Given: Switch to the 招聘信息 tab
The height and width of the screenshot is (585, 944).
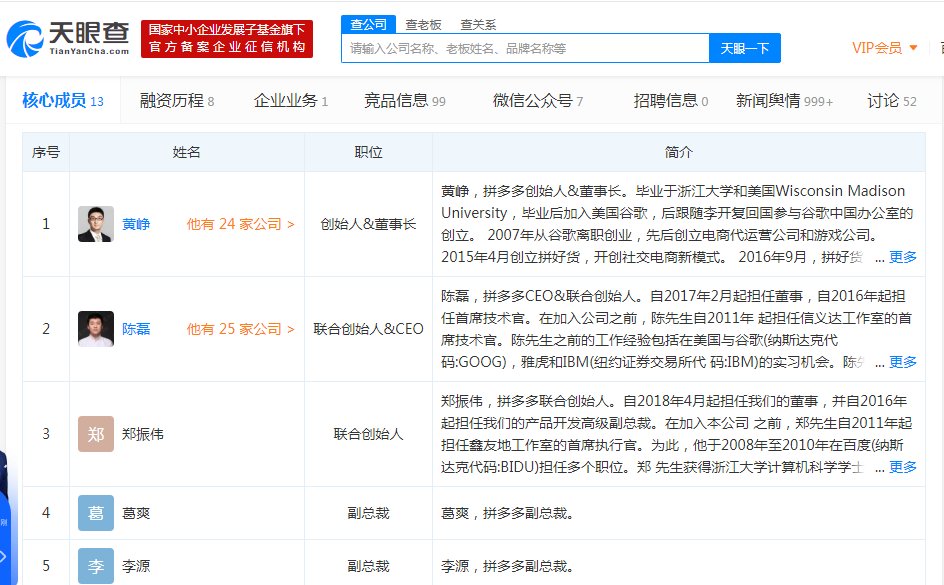Looking at the screenshot, I should coord(671,101).
